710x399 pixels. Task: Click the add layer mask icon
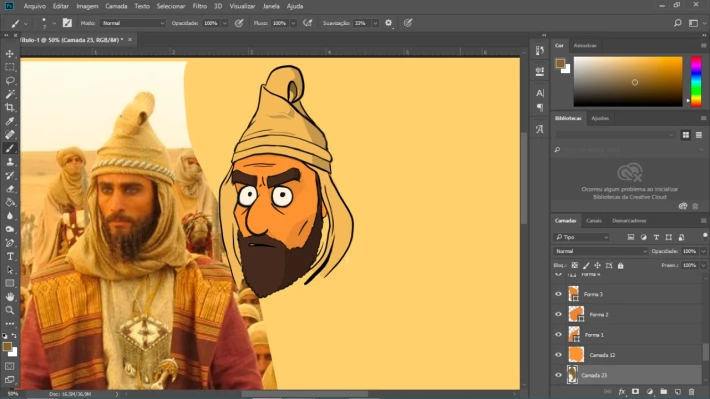coord(636,391)
